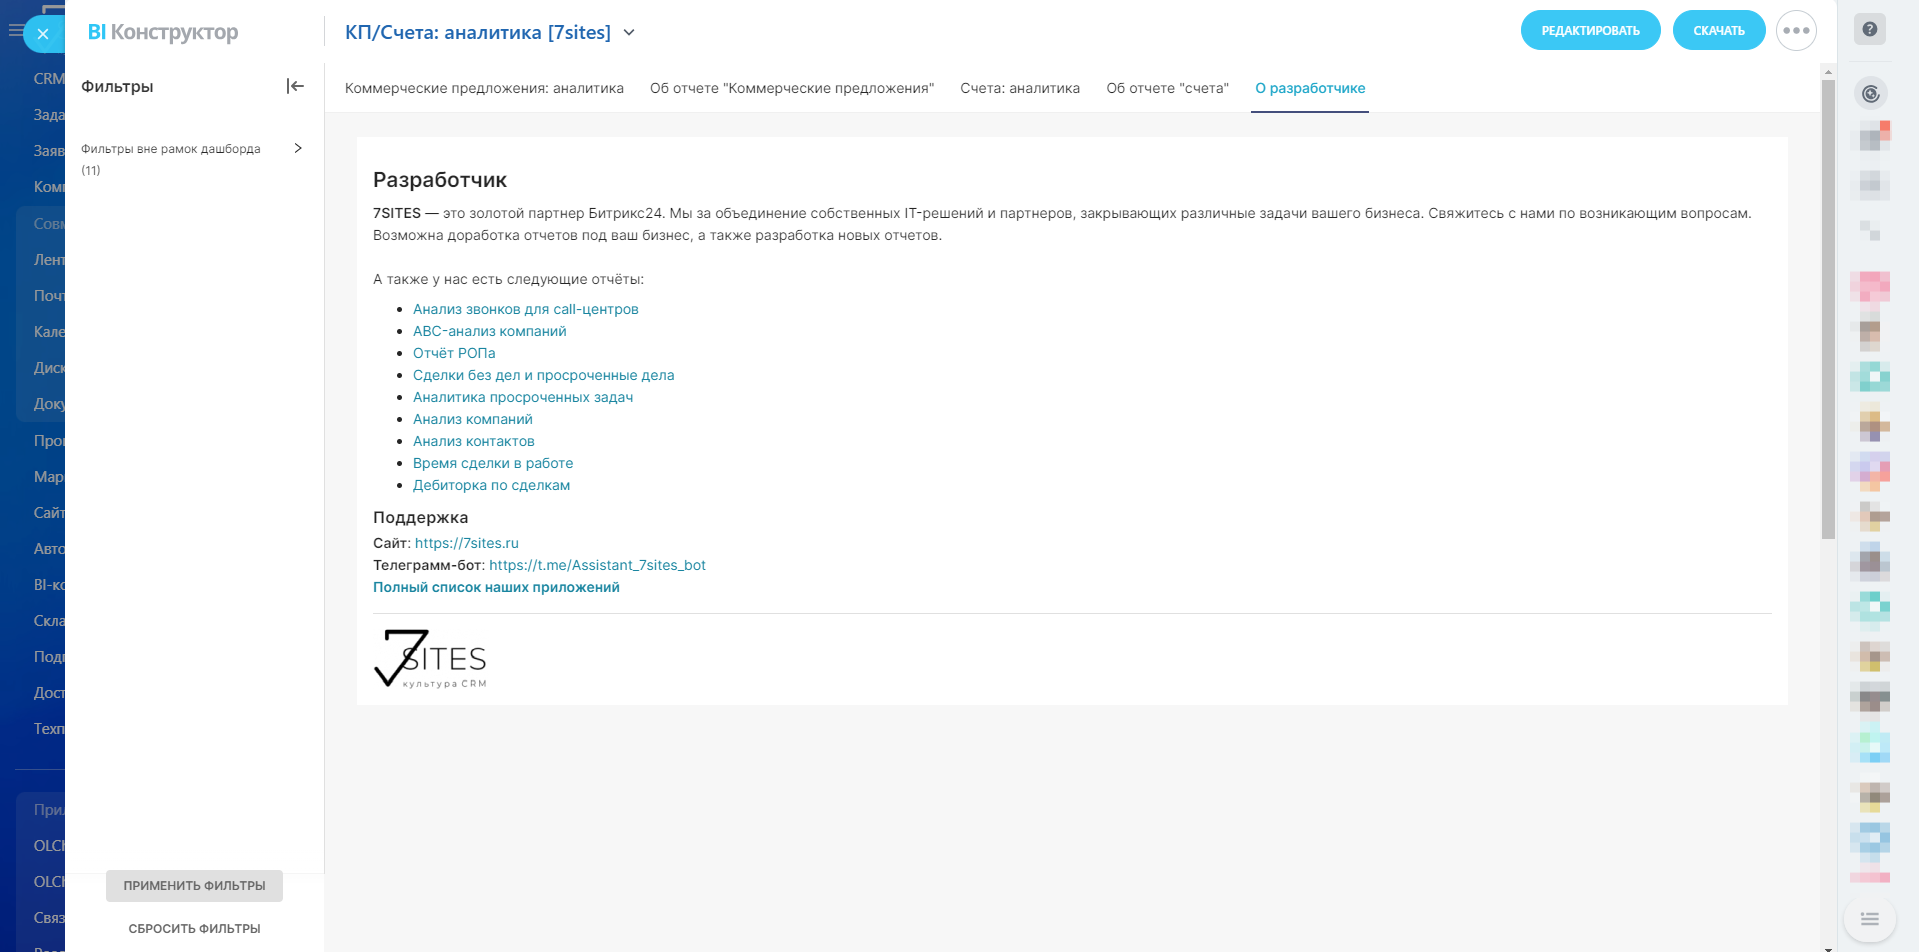The height and width of the screenshot is (952, 1919).
Task: Open the hamburger main menu
Action: (14, 30)
